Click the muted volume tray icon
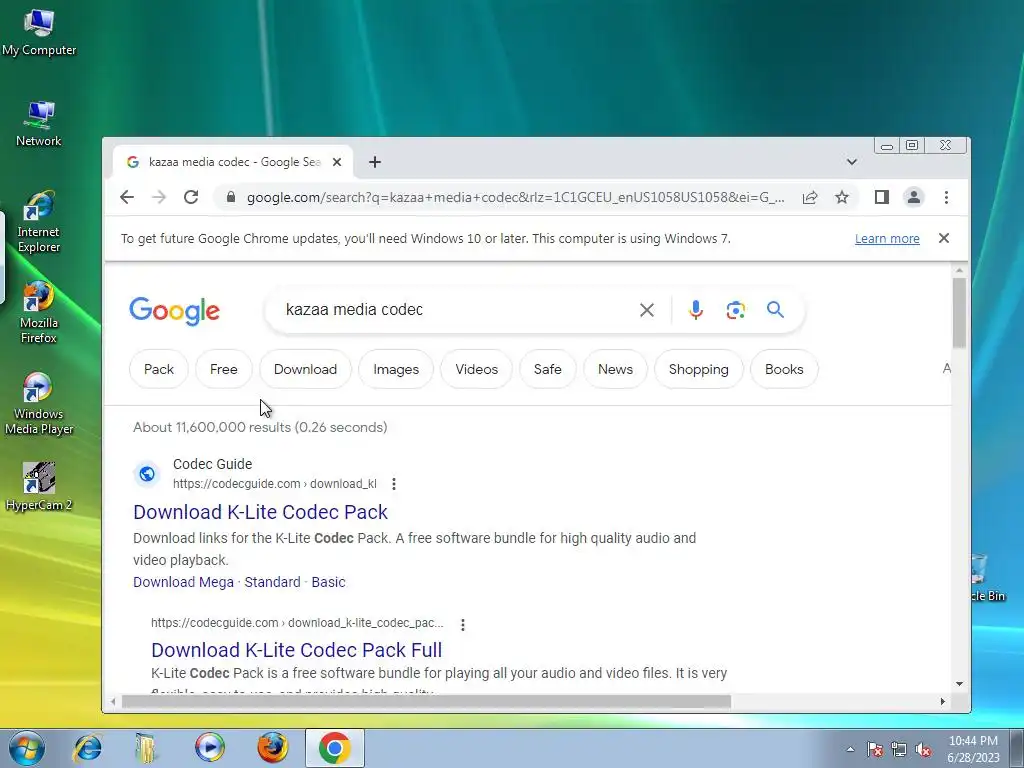The height and width of the screenshot is (768, 1024). tap(923, 749)
